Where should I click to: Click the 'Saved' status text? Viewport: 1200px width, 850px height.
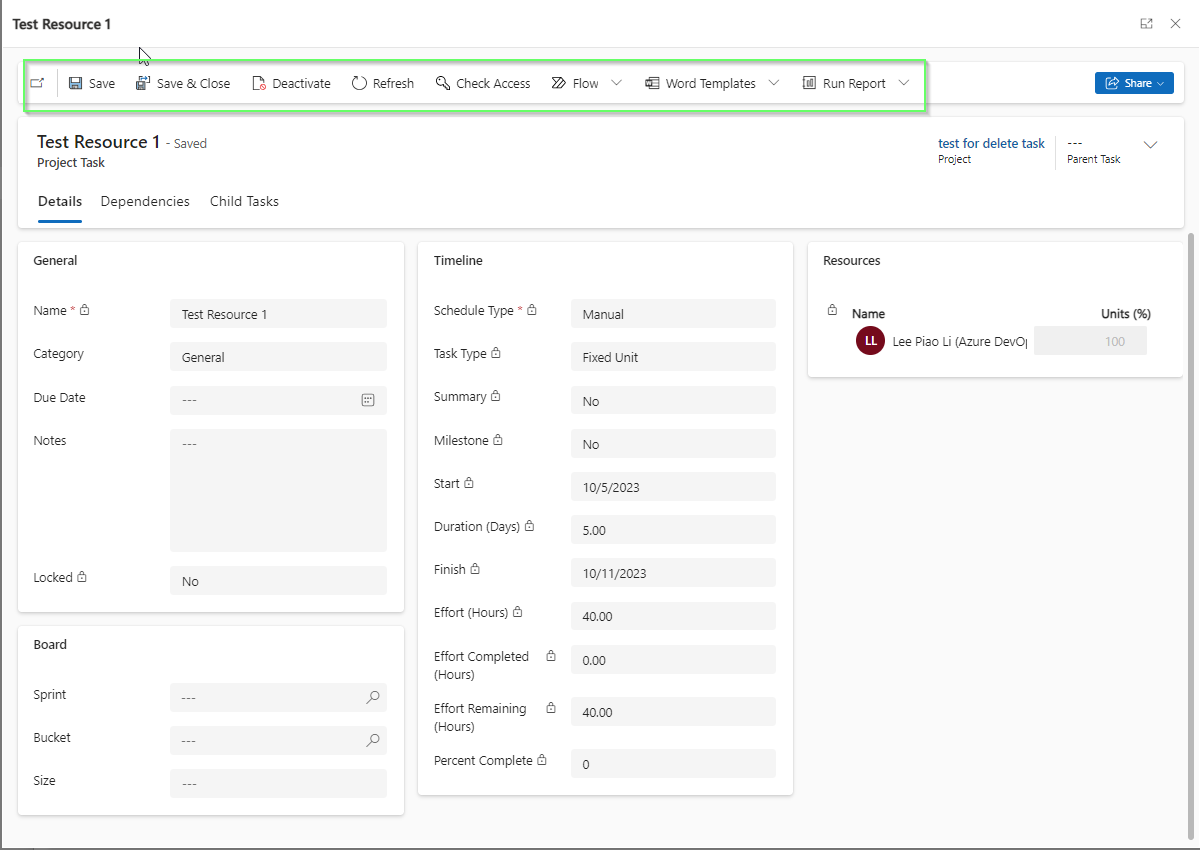[190, 144]
